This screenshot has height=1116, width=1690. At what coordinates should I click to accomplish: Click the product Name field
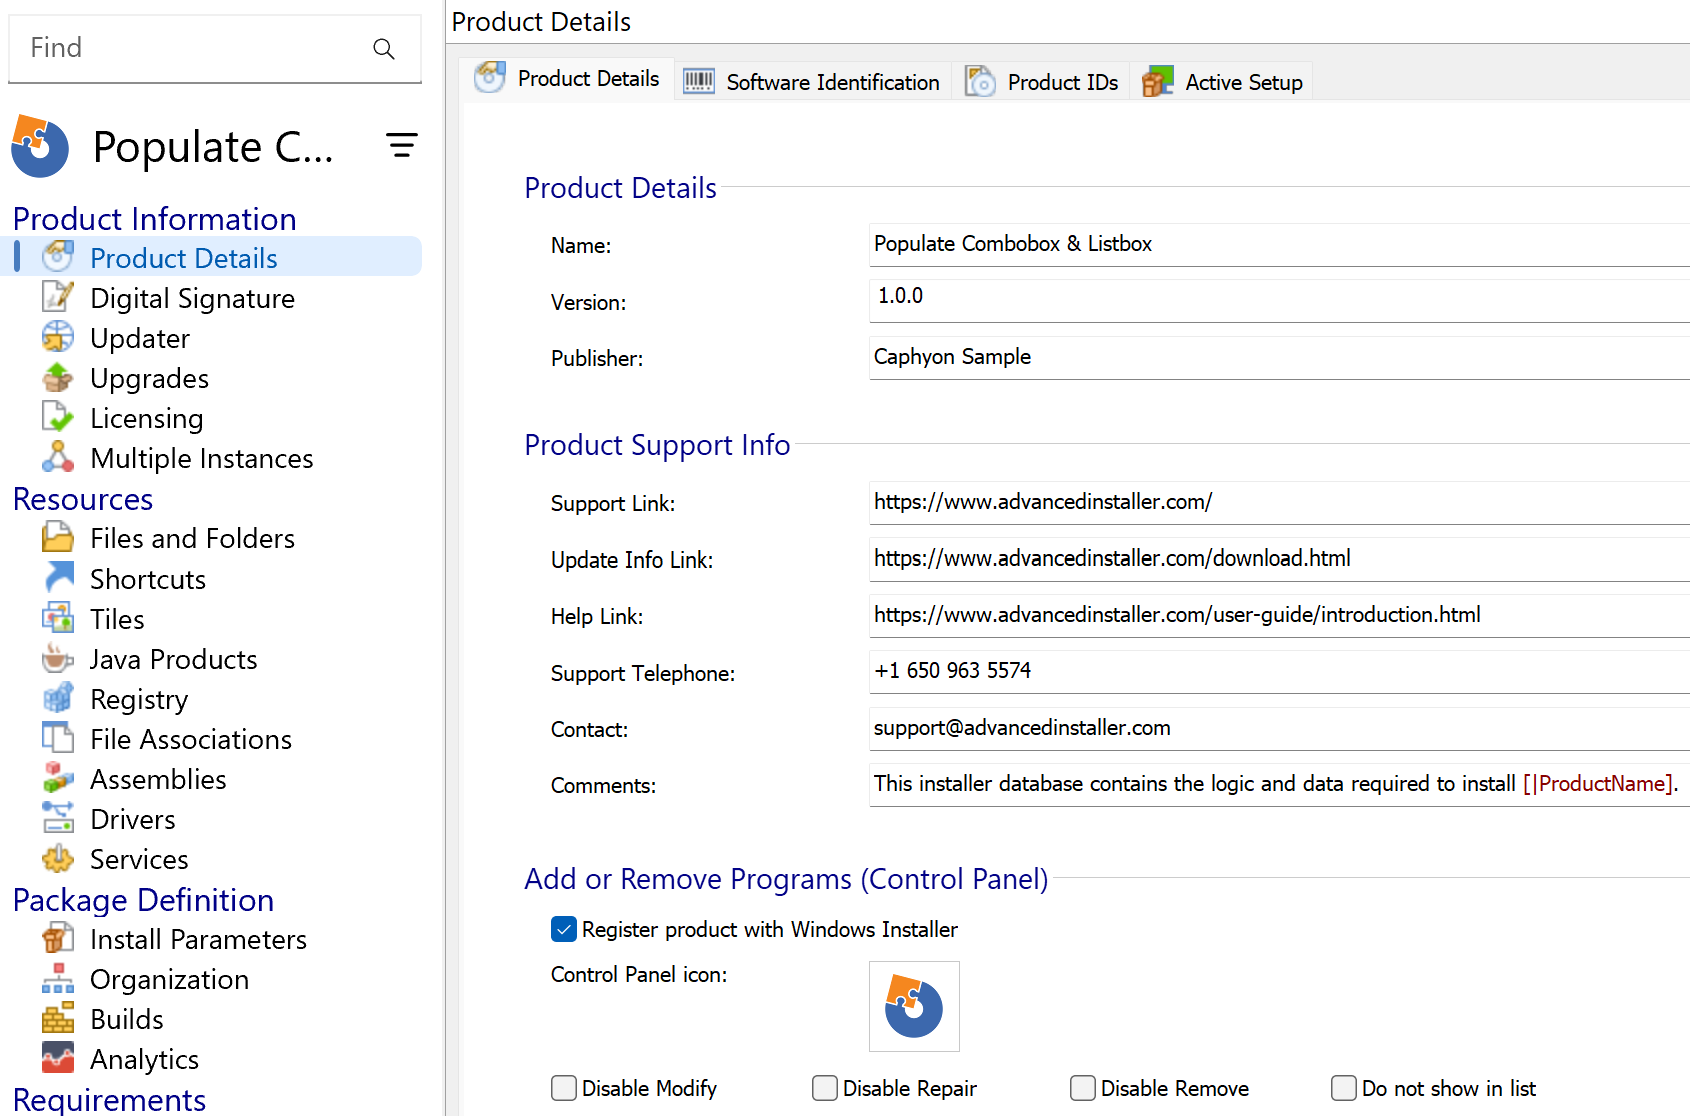(1280, 244)
